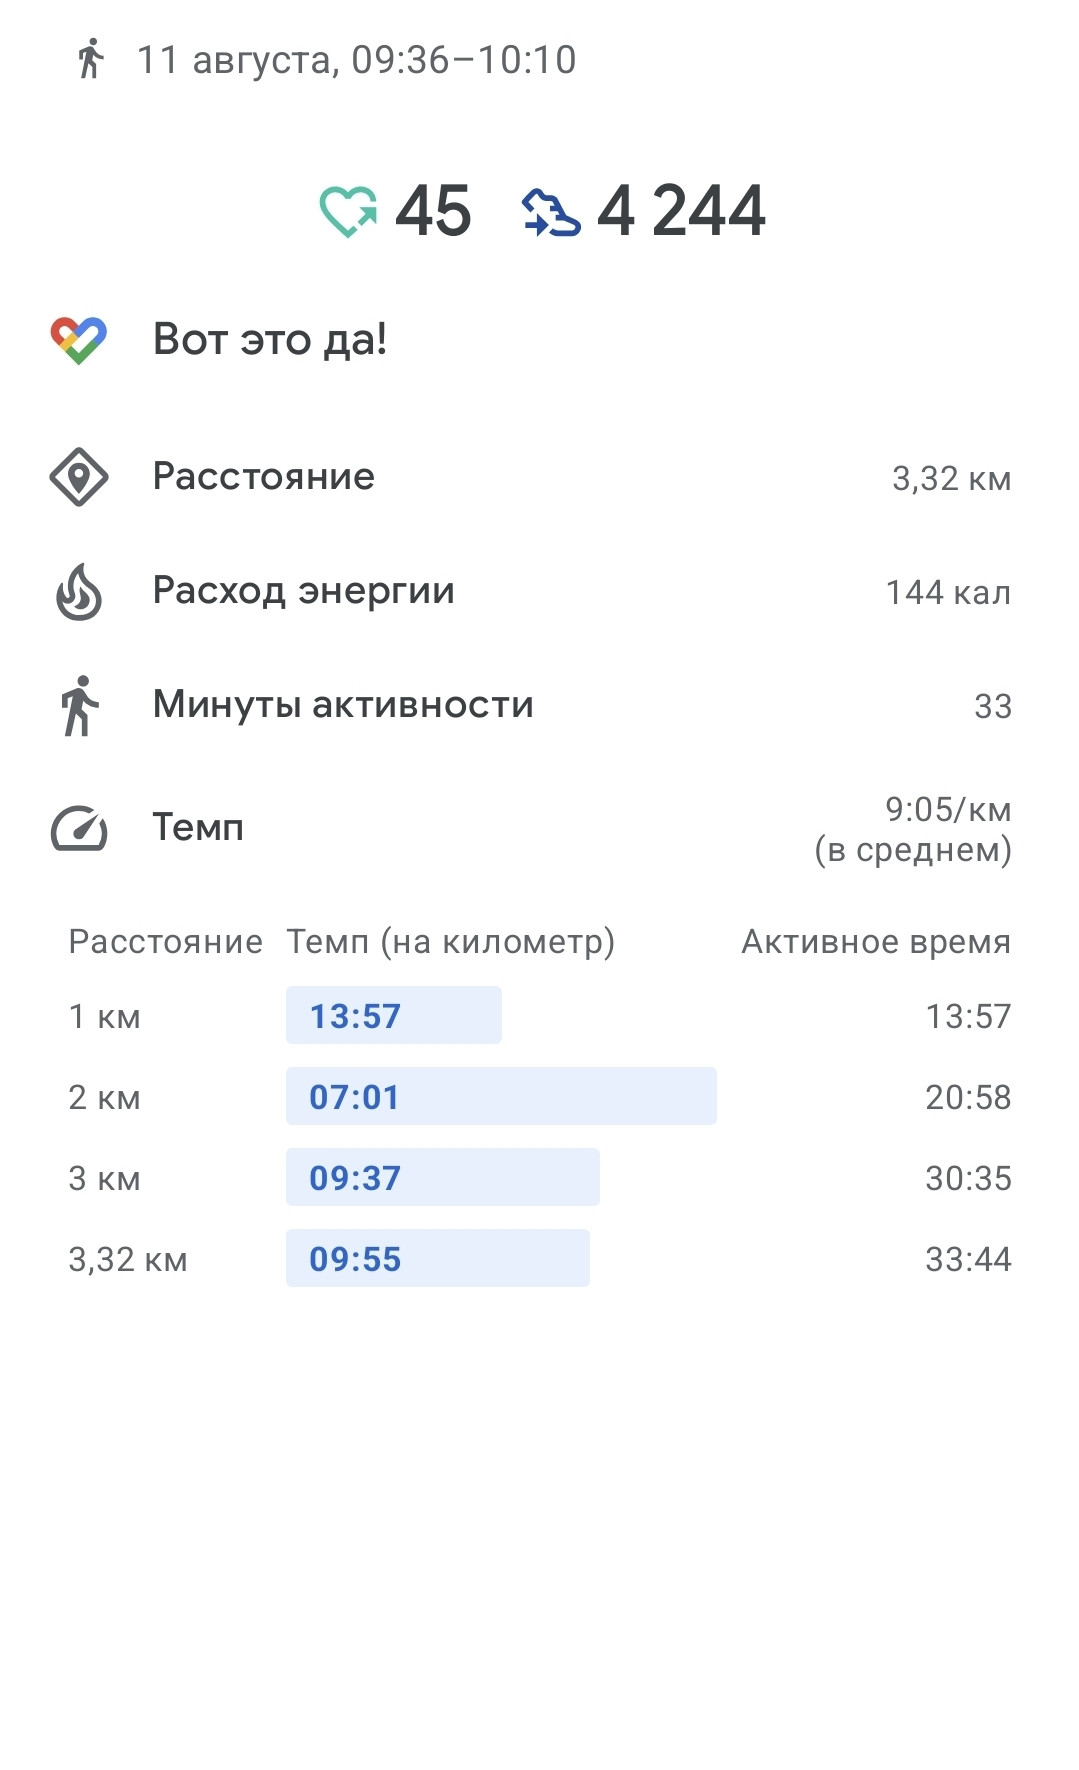
Task: Tap the Активное время column header
Action: (876, 942)
